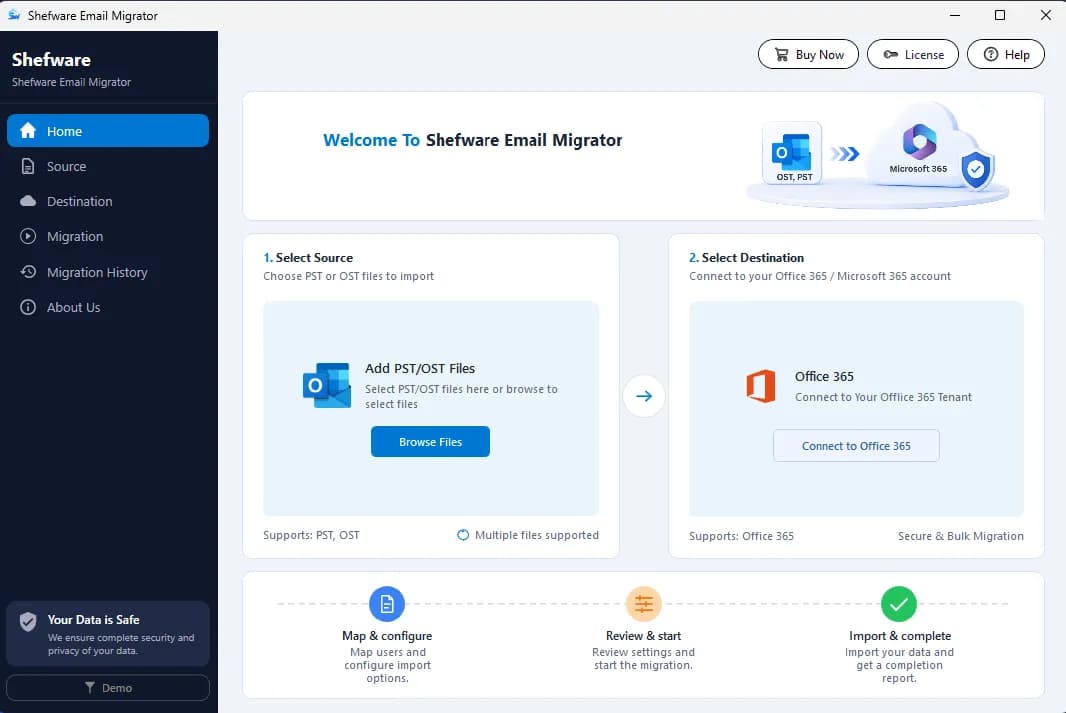Click the Migration play-circle icon
Viewport: 1066px width, 713px height.
pos(28,237)
